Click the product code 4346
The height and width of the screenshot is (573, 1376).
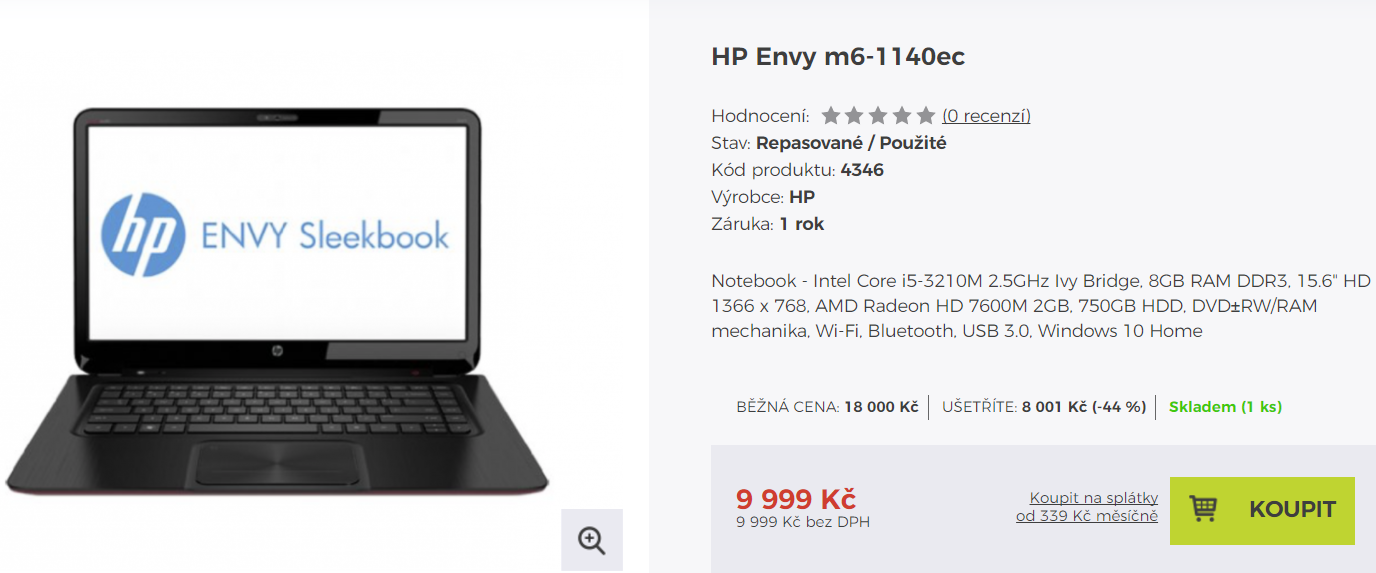coord(862,170)
